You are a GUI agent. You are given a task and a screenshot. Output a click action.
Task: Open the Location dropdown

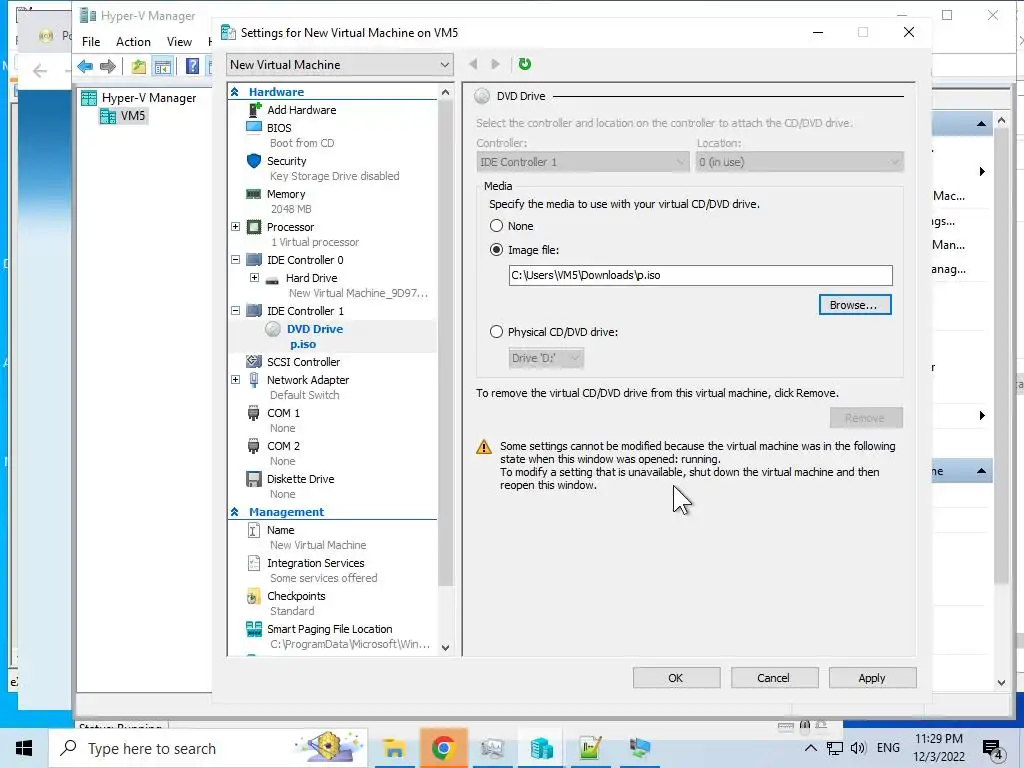[x=799, y=162]
